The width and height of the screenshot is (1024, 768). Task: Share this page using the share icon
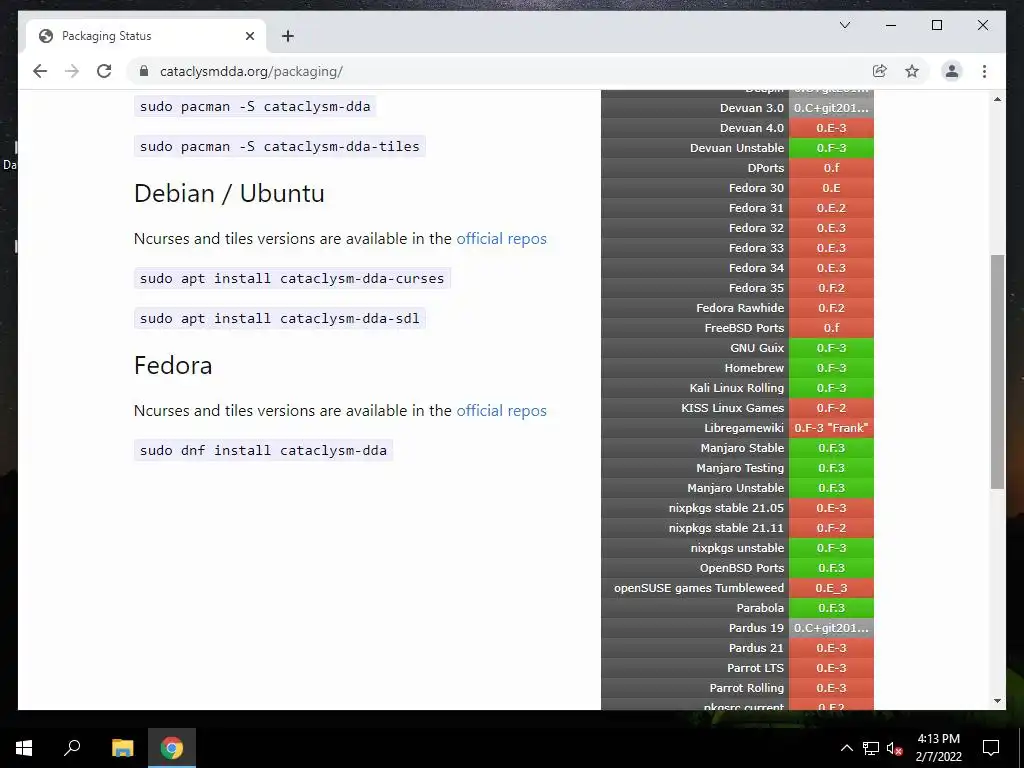[880, 71]
